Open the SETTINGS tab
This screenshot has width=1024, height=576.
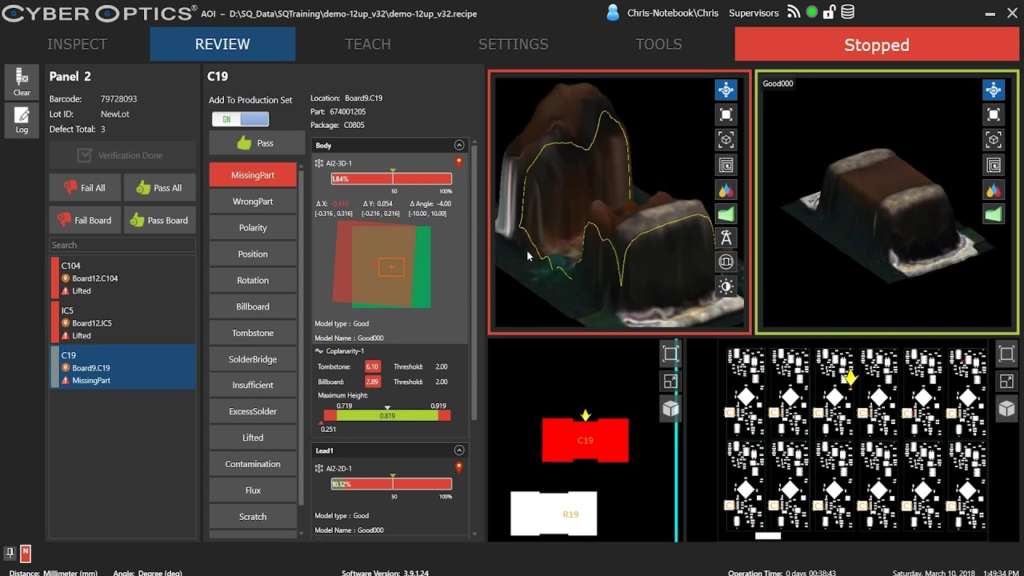(x=513, y=44)
